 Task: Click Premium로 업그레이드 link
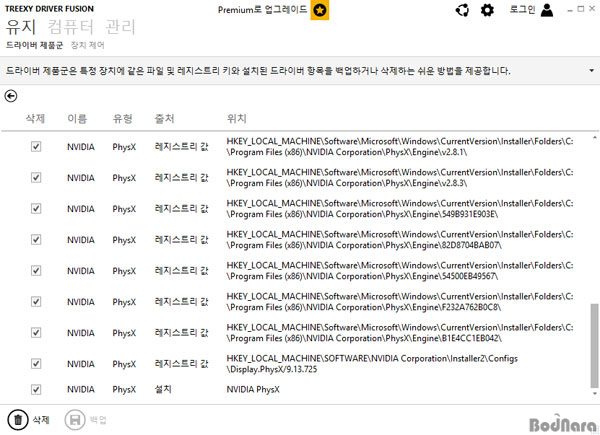click(262, 10)
